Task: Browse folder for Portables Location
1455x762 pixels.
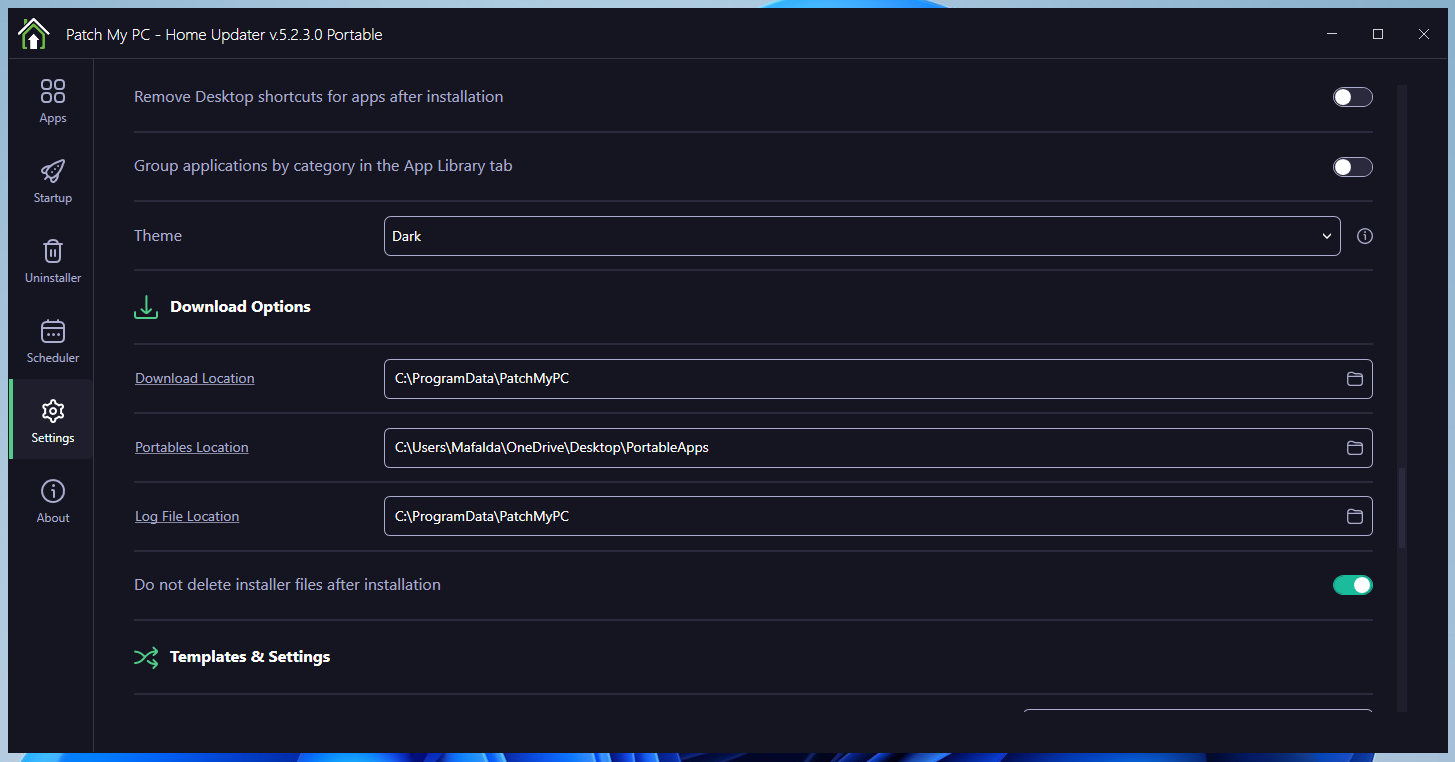Action: [x=1355, y=448]
